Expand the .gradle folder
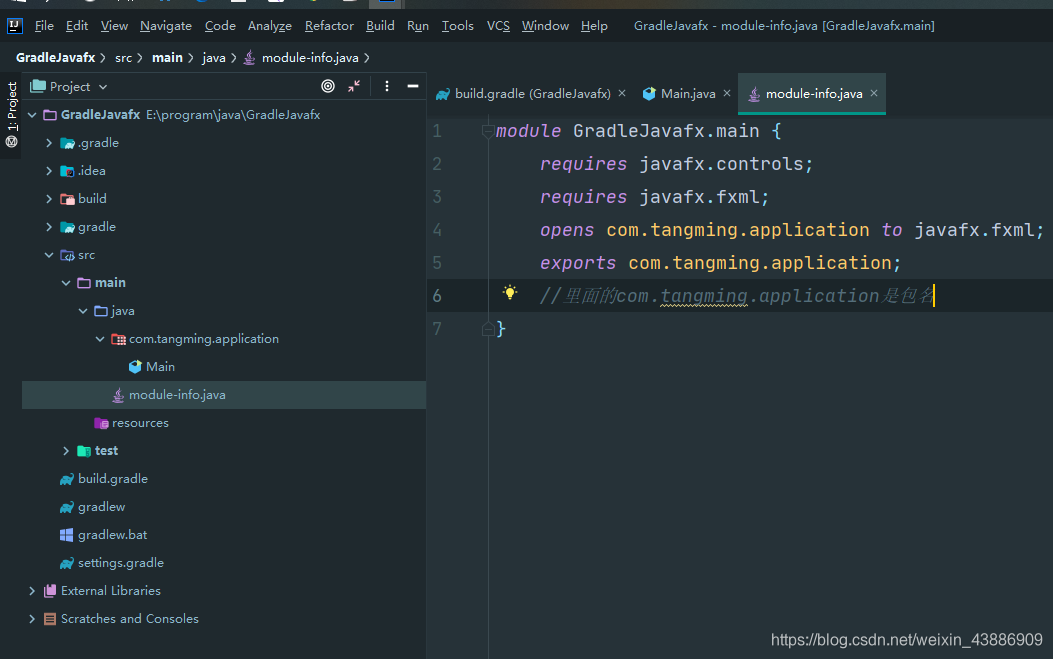1053x659 pixels. point(49,143)
